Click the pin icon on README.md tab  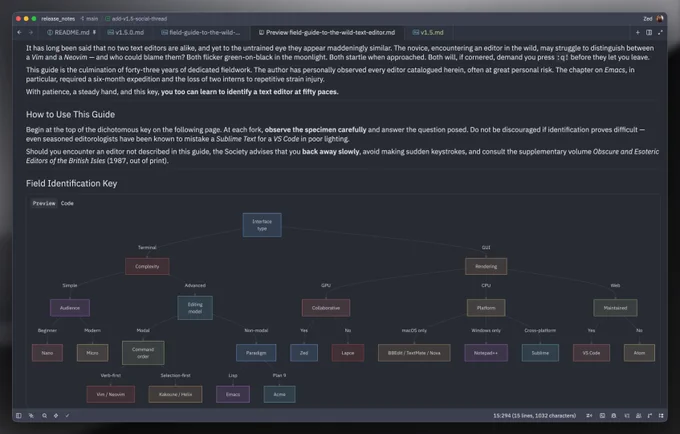click(94, 33)
